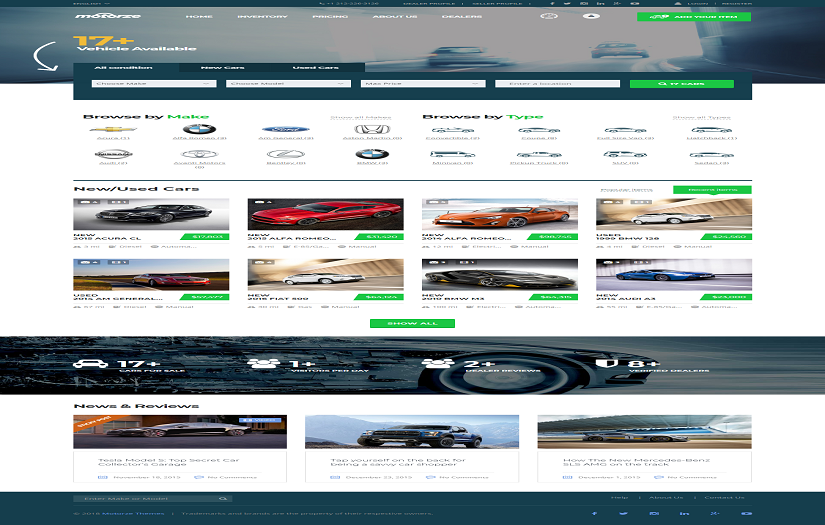The image size is (825, 525).
Task: Open the Dealers menu item
Action: pyautogui.click(x=462, y=16)
